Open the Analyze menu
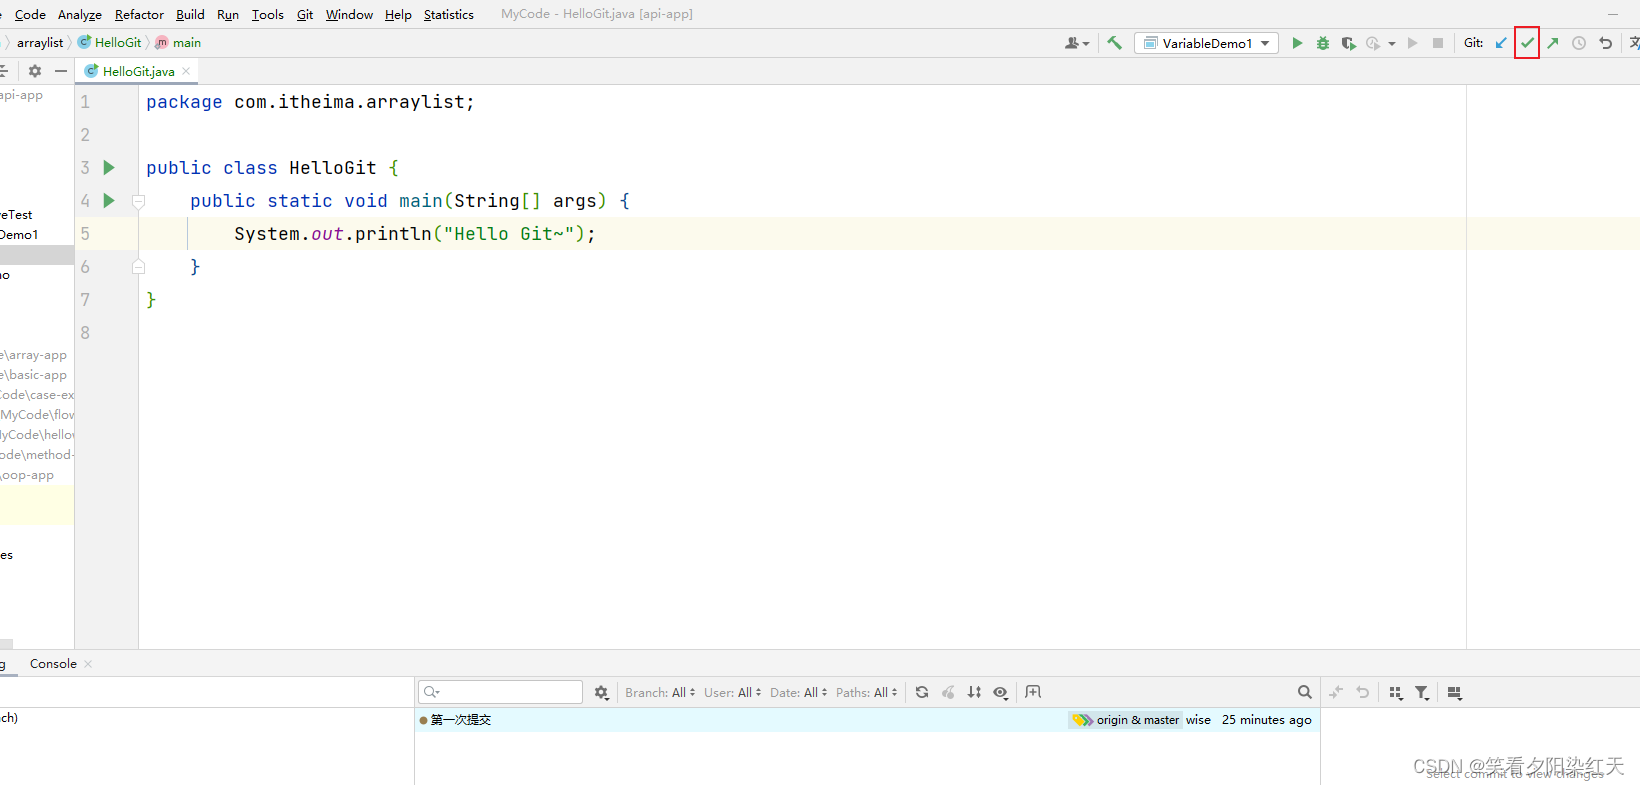 coord(80,14)
